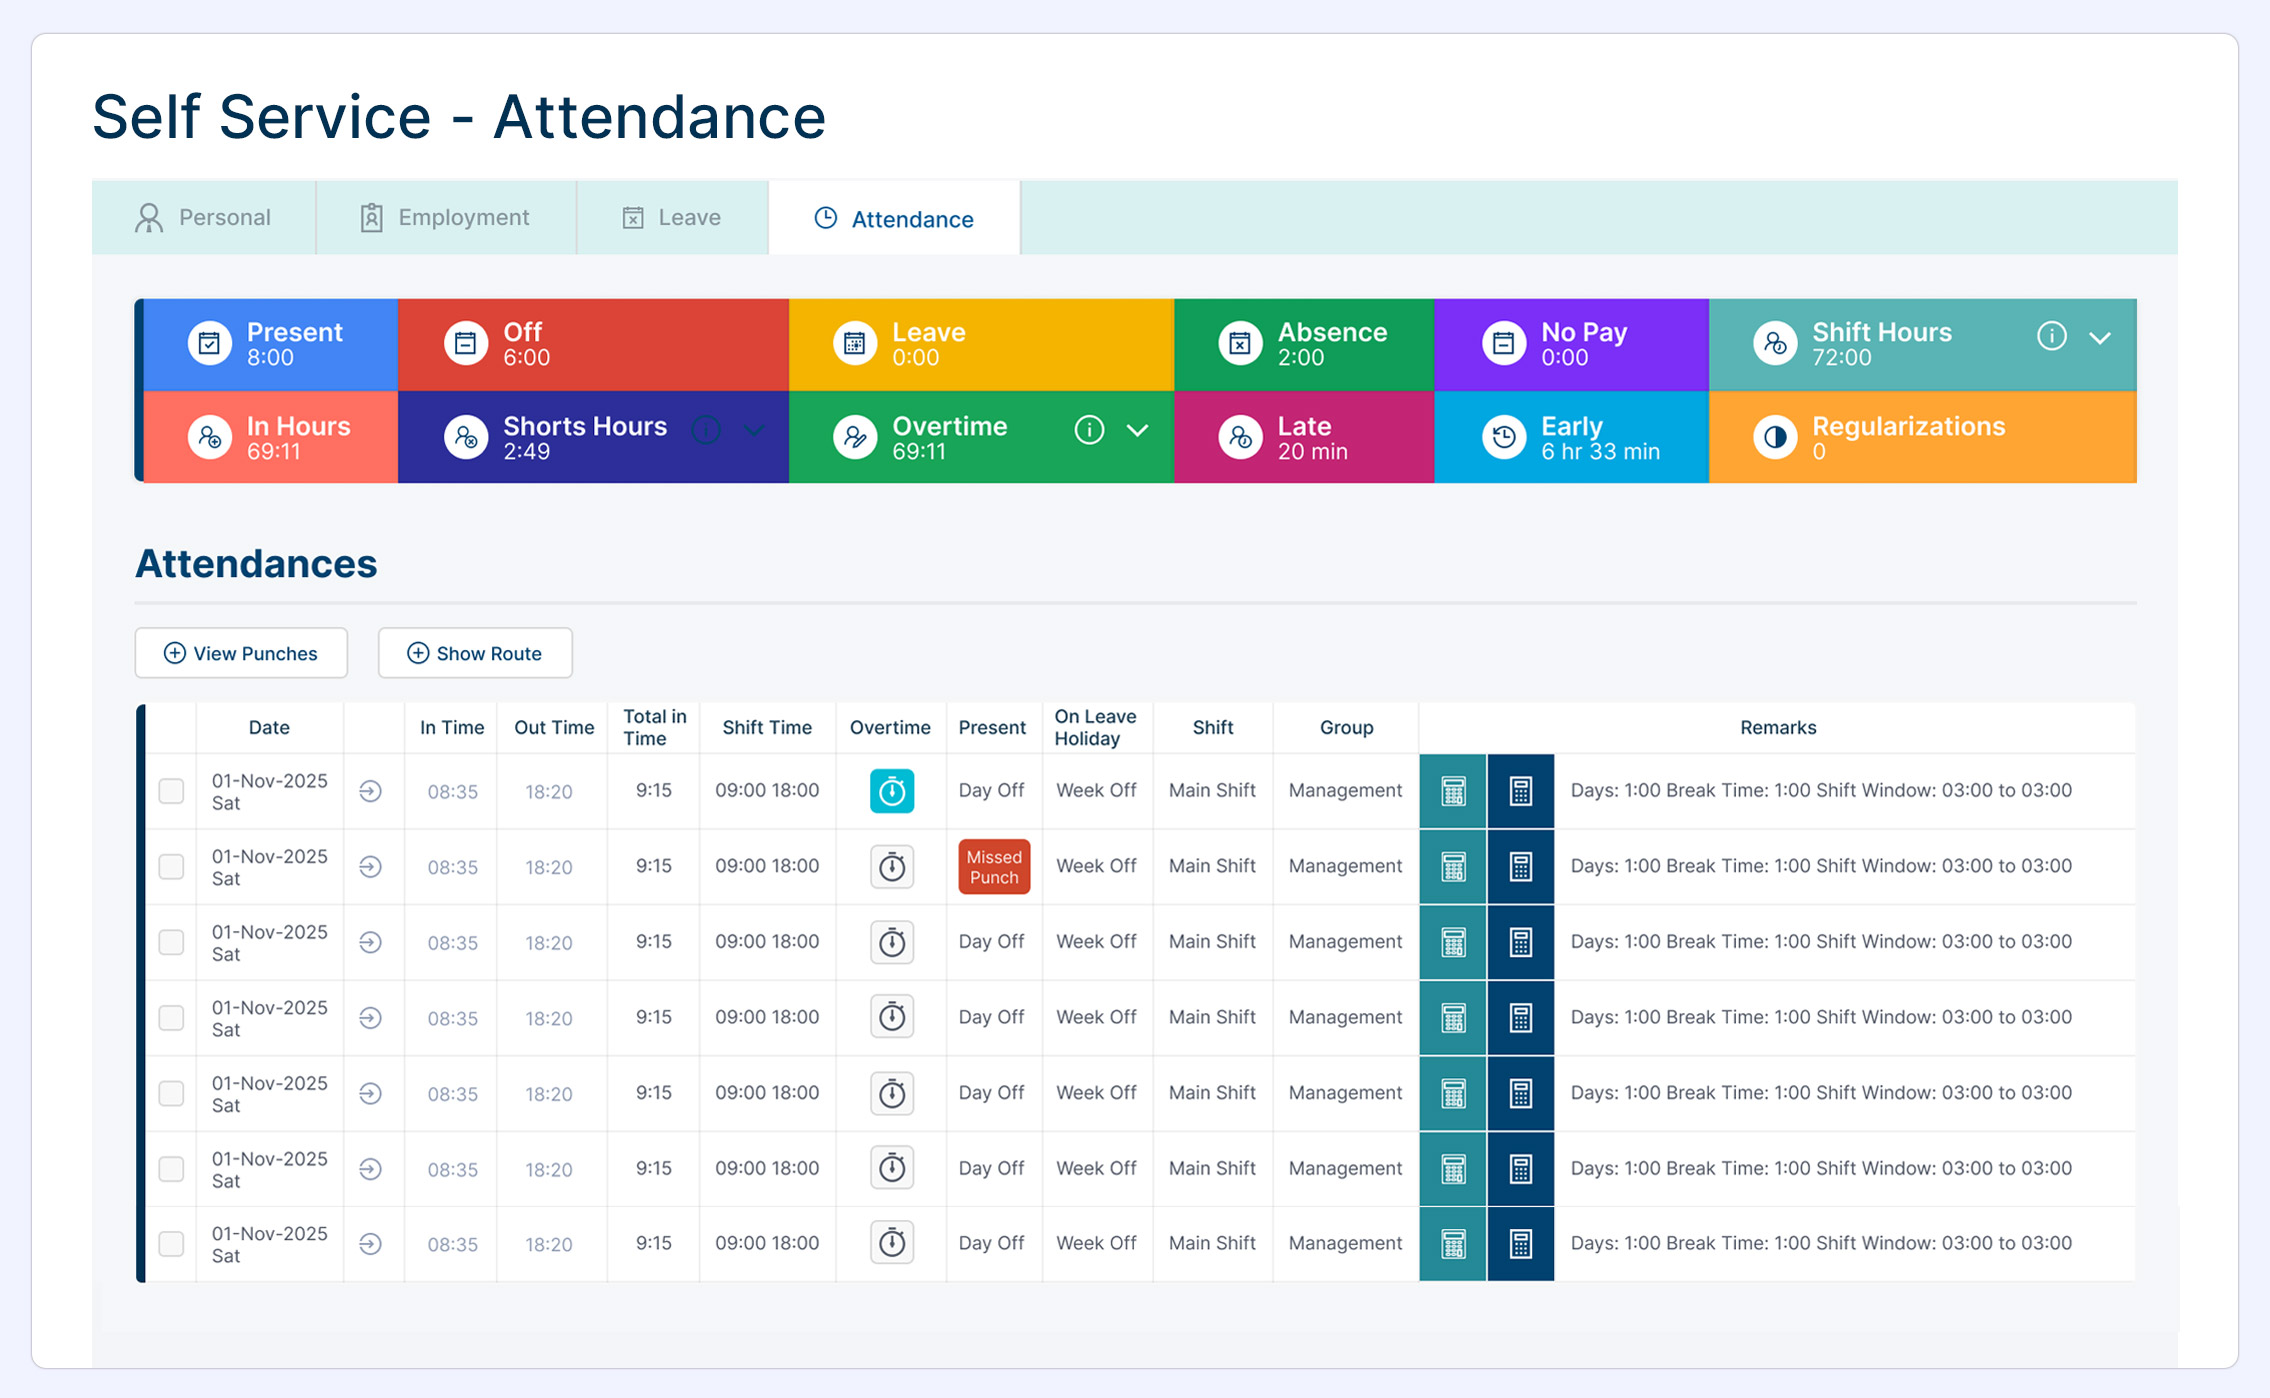Expand the Overtime tile dropdown arrow
2270x1398 pixels.
[x=1137, y=430]
